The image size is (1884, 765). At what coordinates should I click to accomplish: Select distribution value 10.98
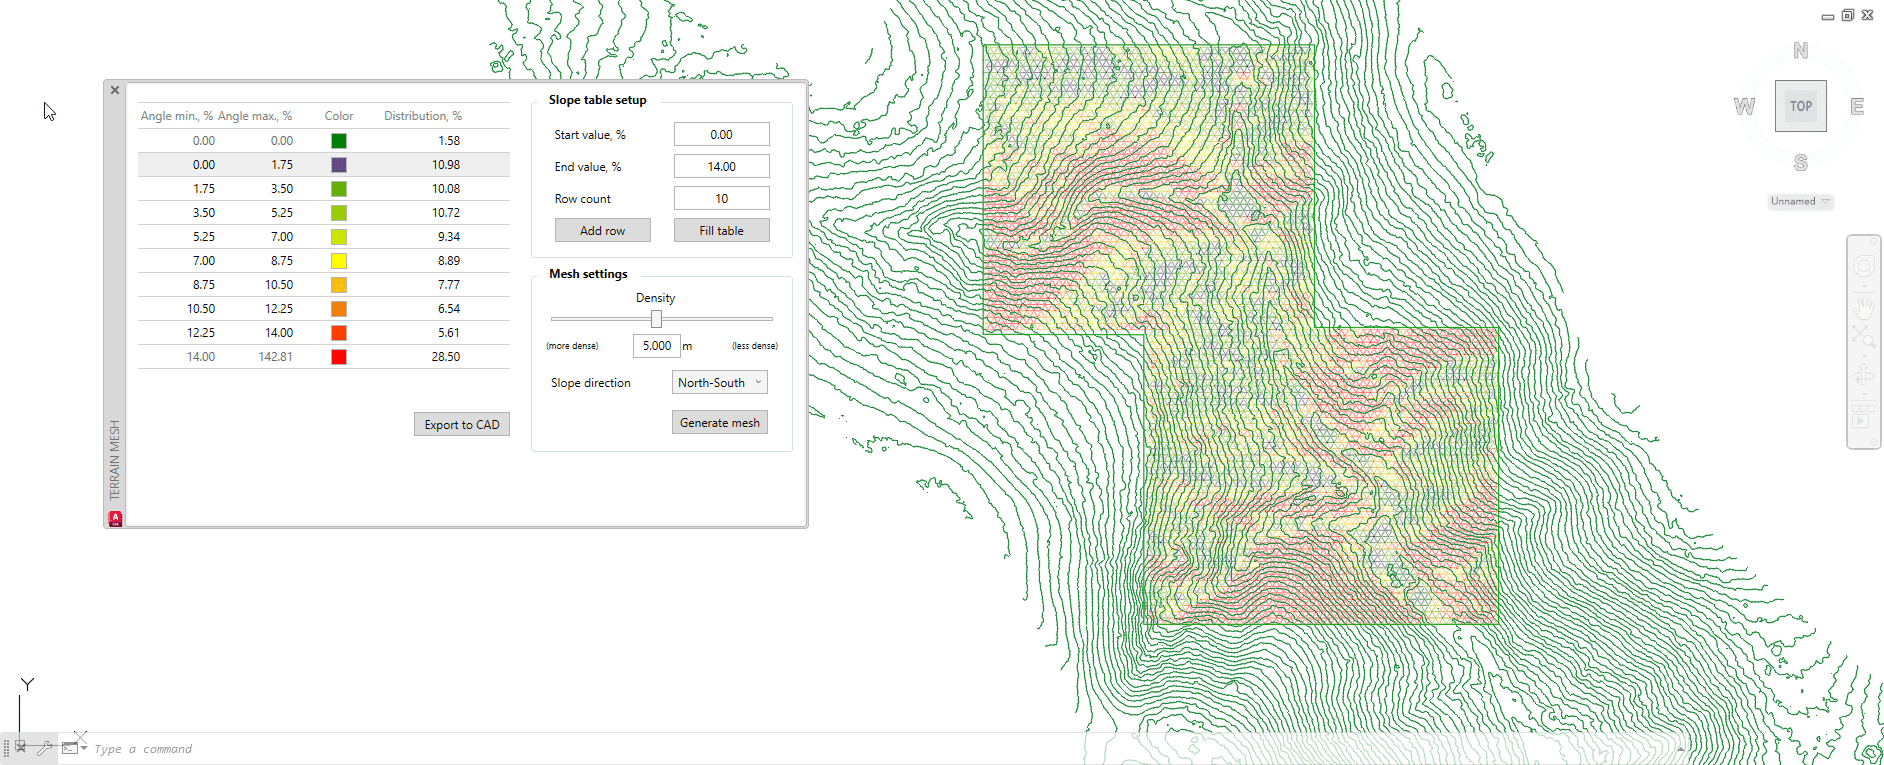446,165
